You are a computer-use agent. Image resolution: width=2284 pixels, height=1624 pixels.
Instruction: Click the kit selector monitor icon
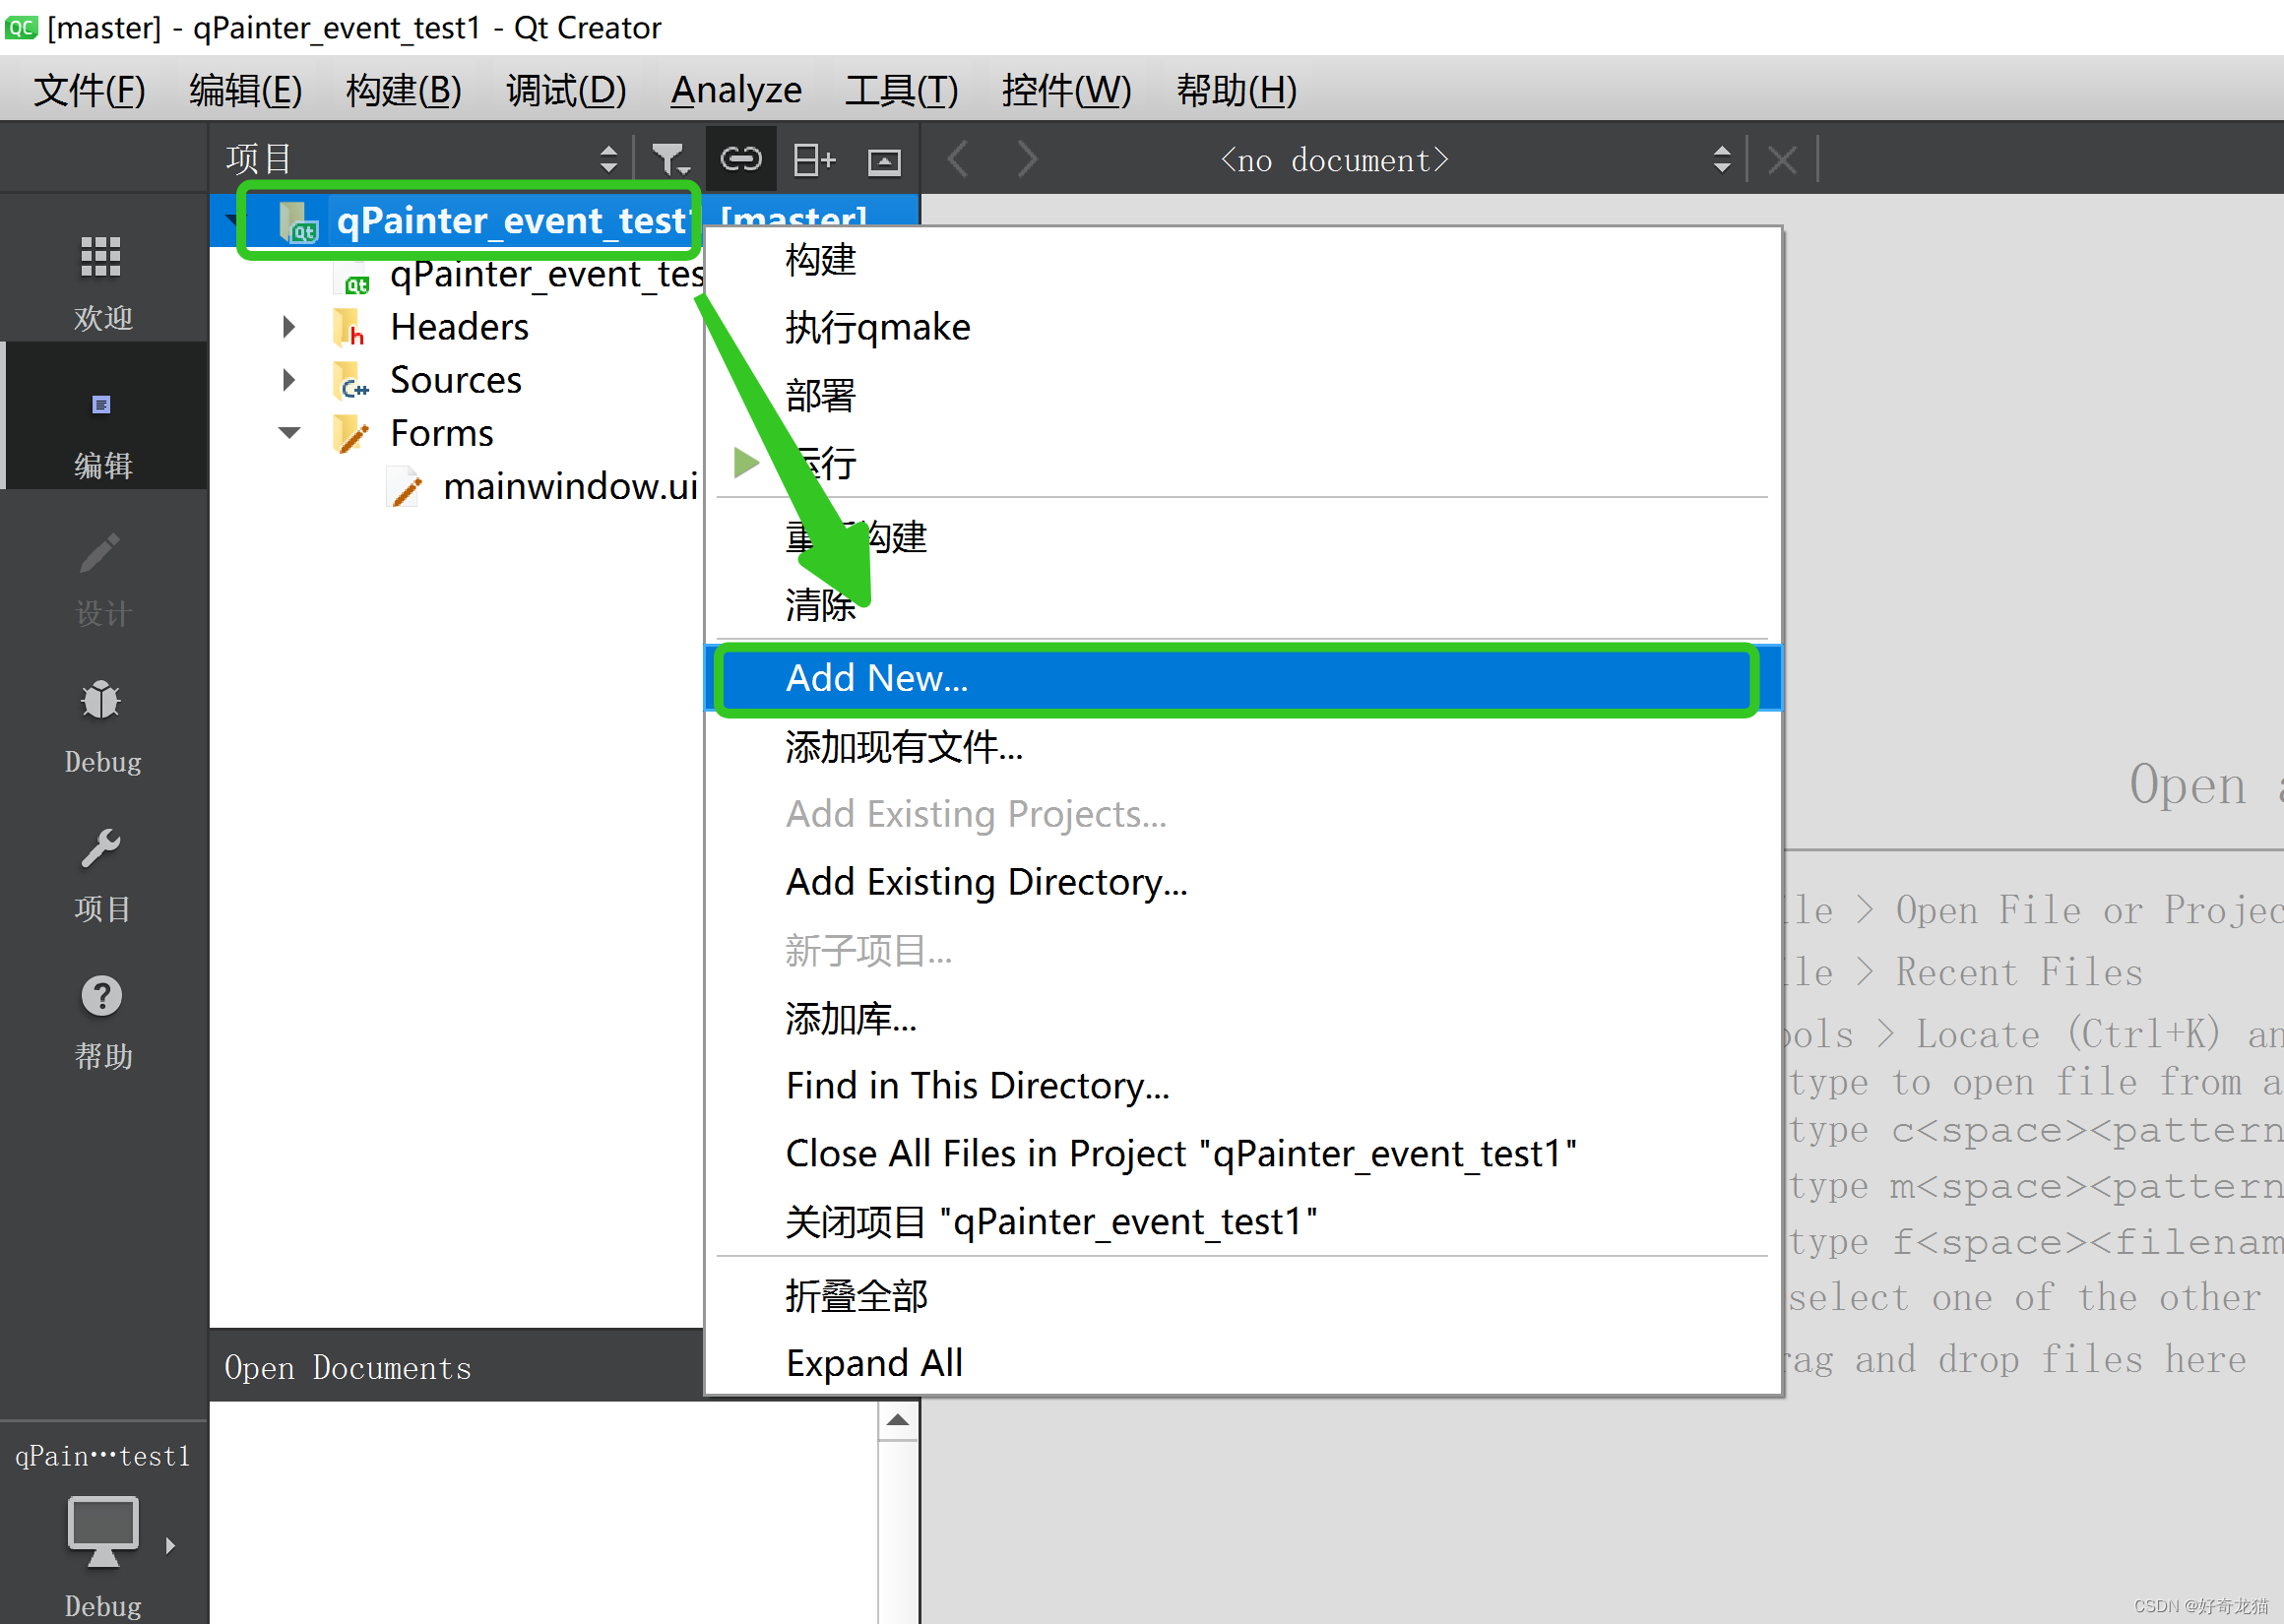pos(103,1530)
